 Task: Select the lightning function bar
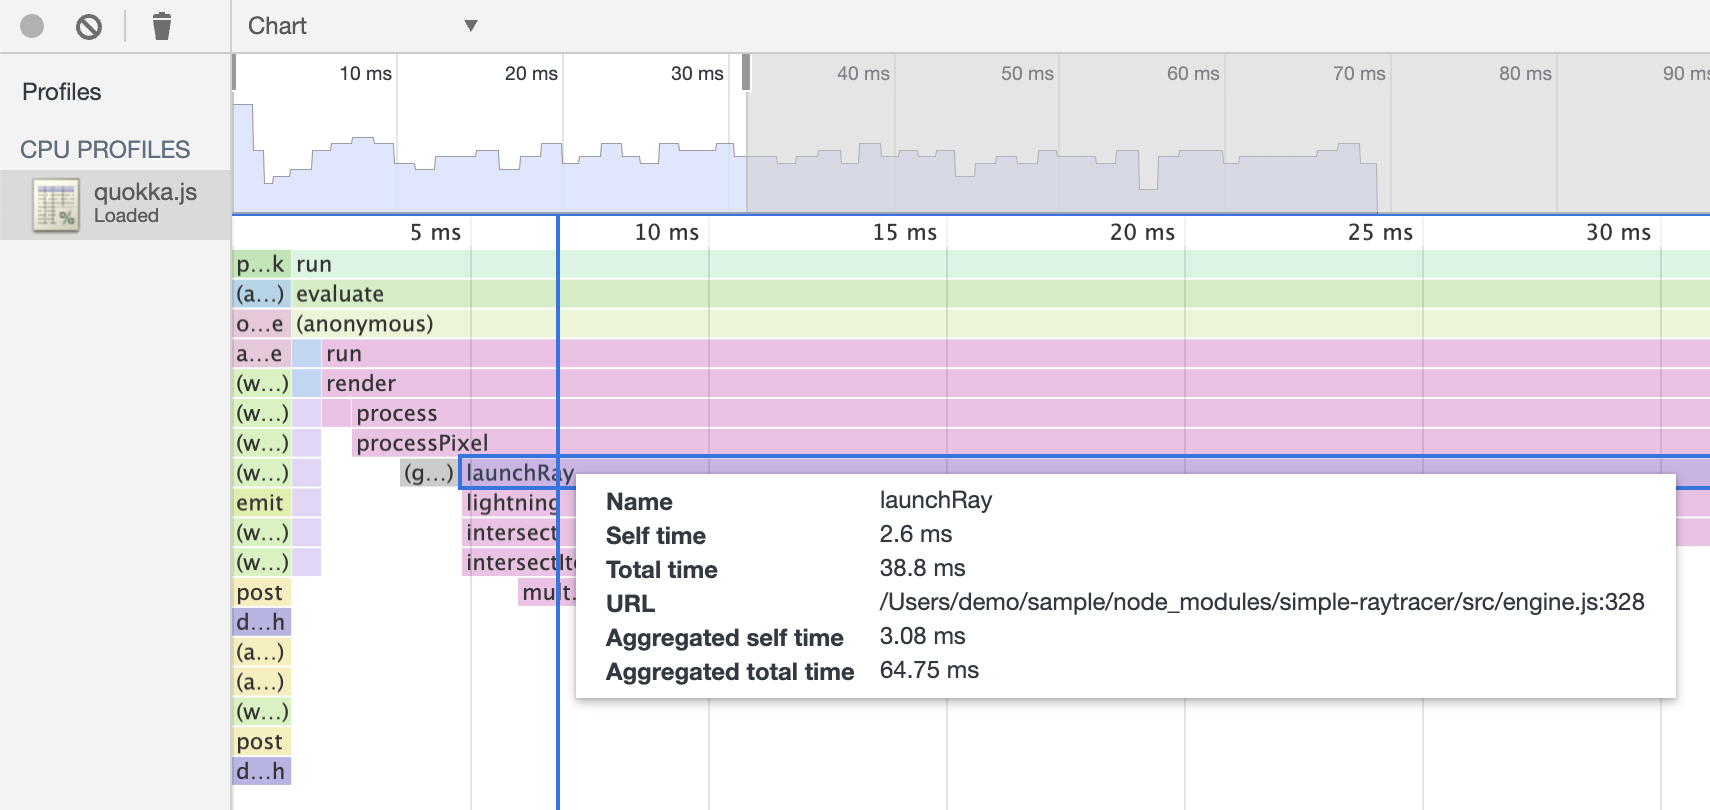pos(510,503)
